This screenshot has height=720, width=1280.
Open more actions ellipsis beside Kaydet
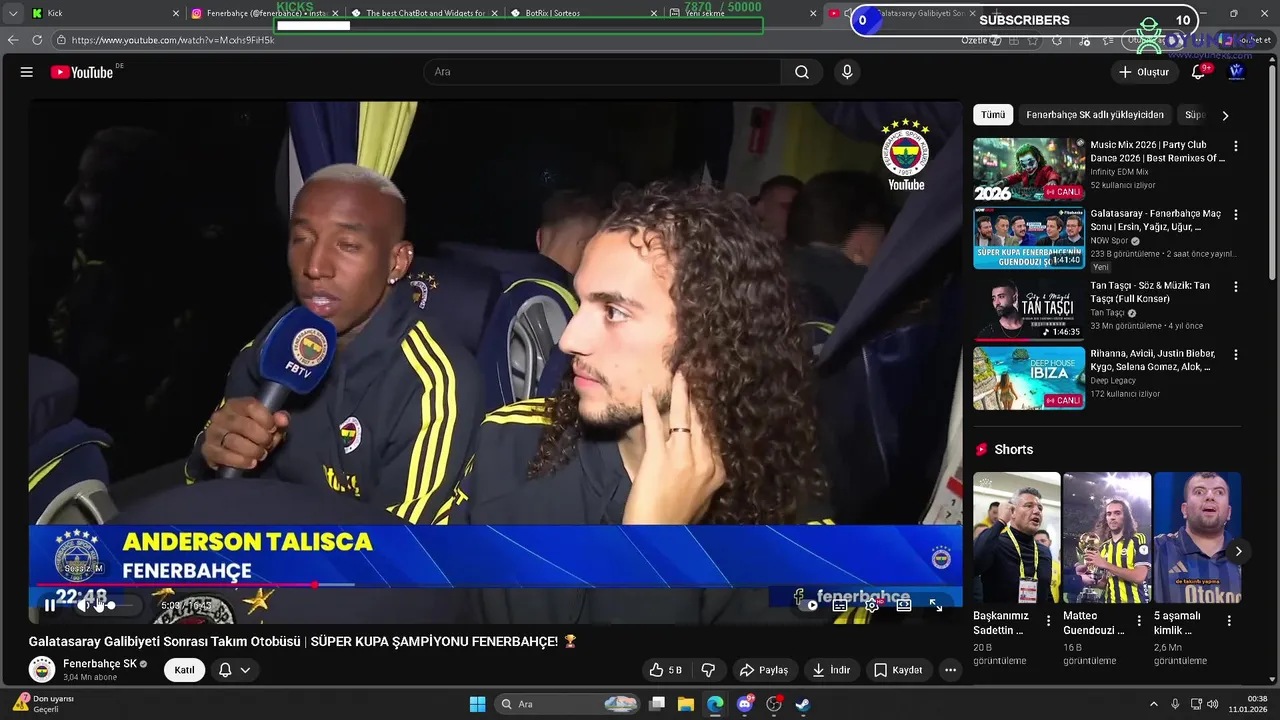951,670
